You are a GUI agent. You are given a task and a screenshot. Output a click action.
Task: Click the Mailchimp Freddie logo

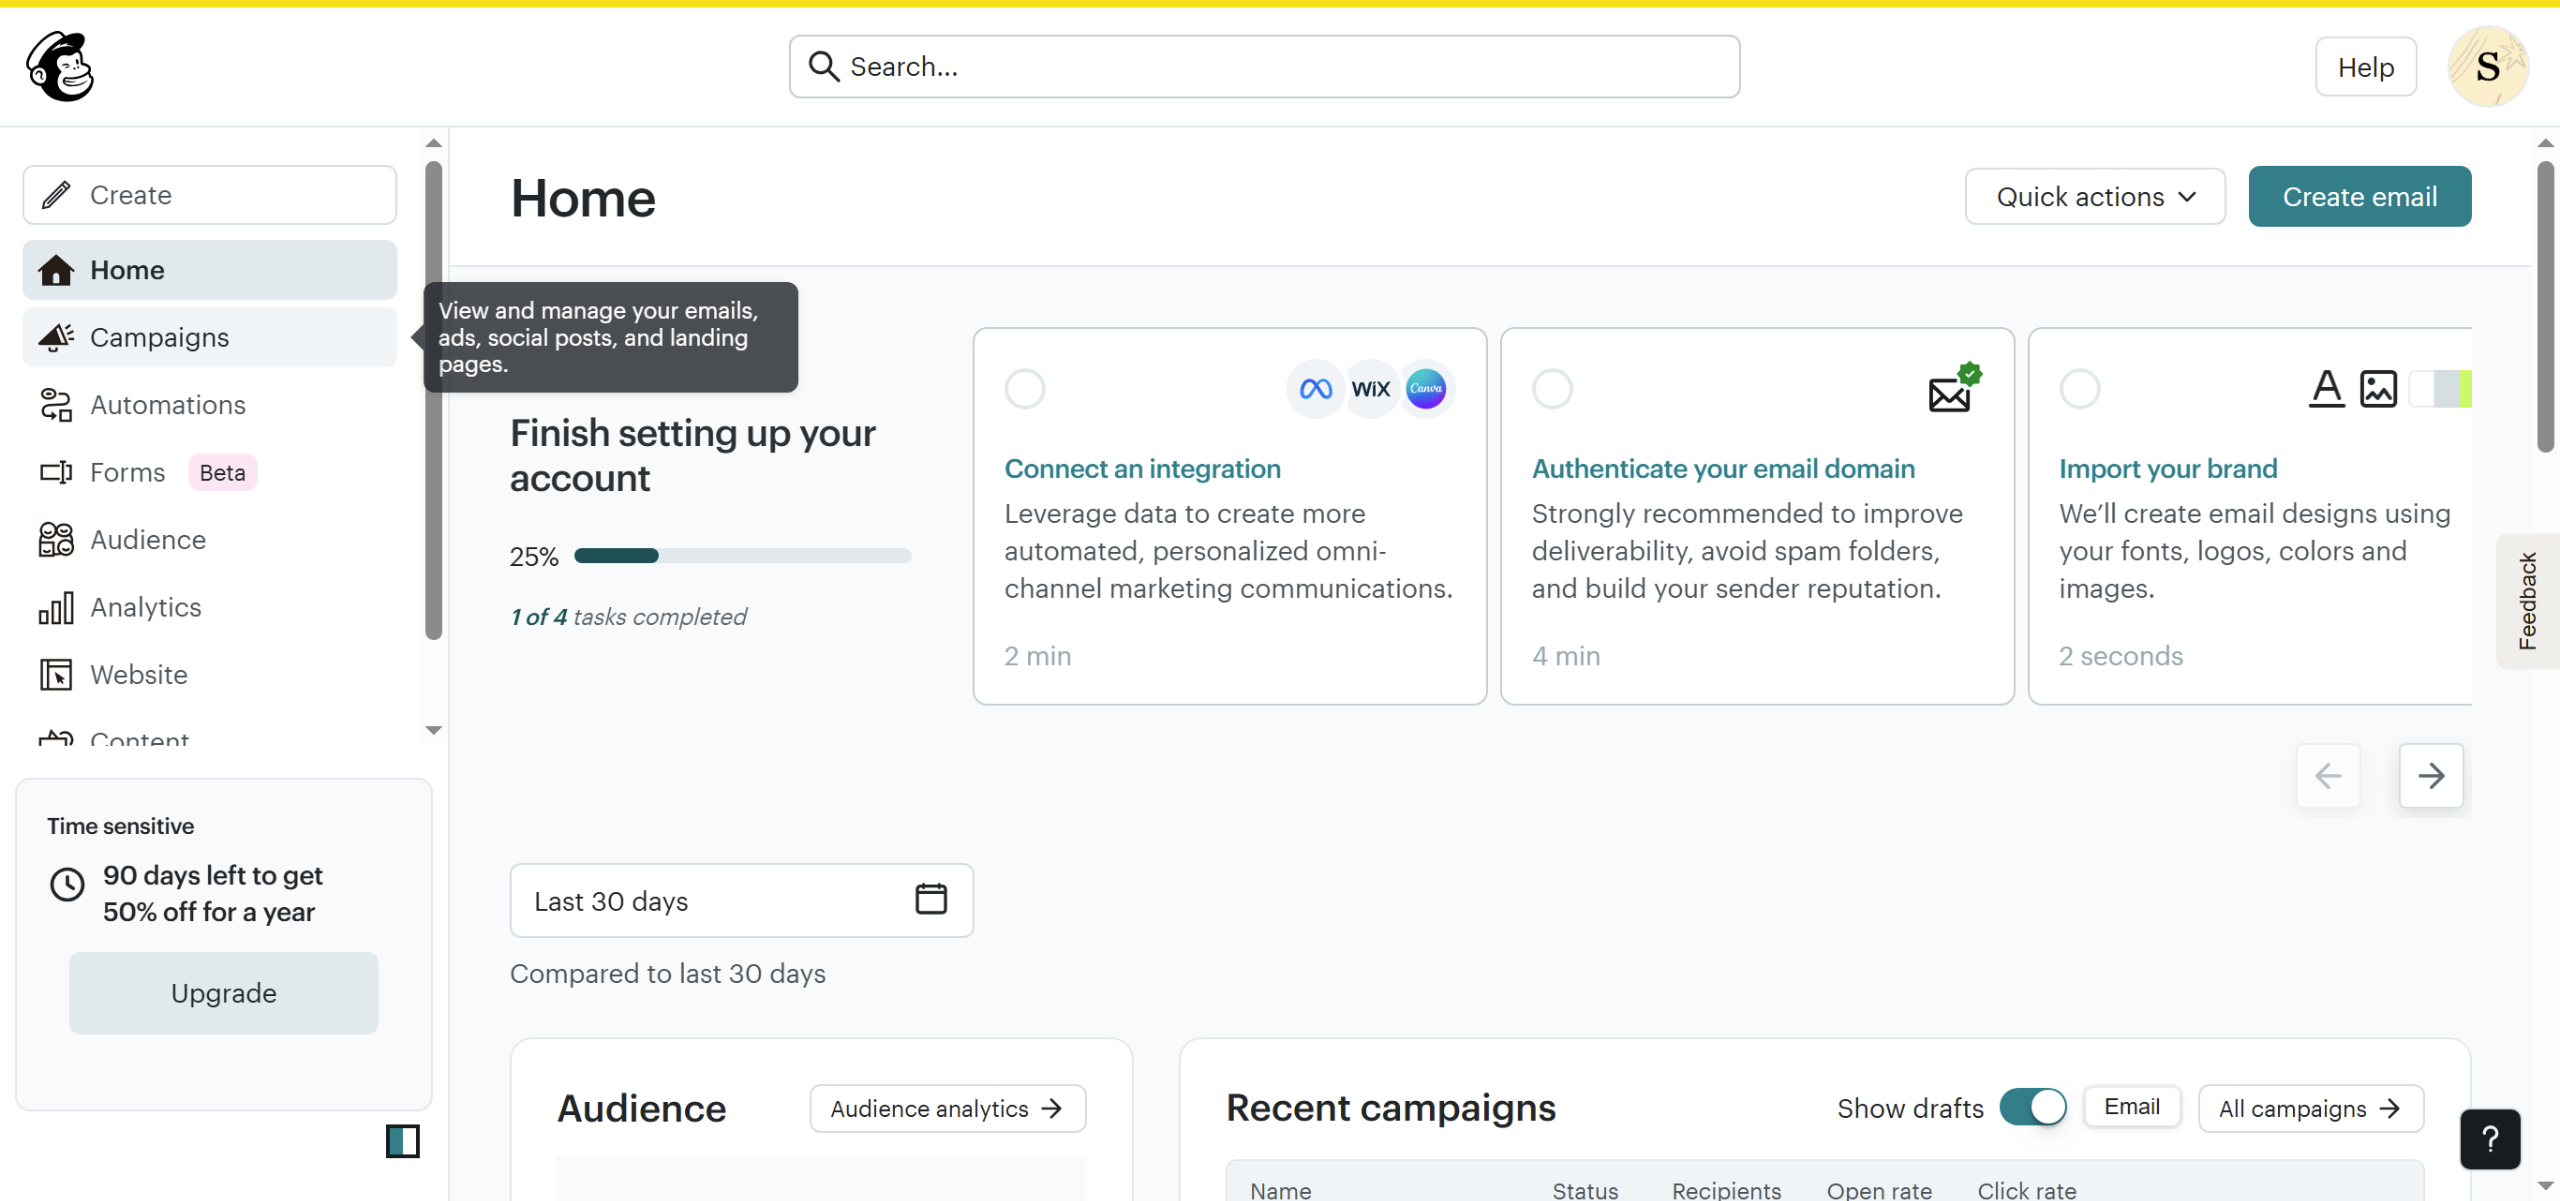(x=60, y=66)
